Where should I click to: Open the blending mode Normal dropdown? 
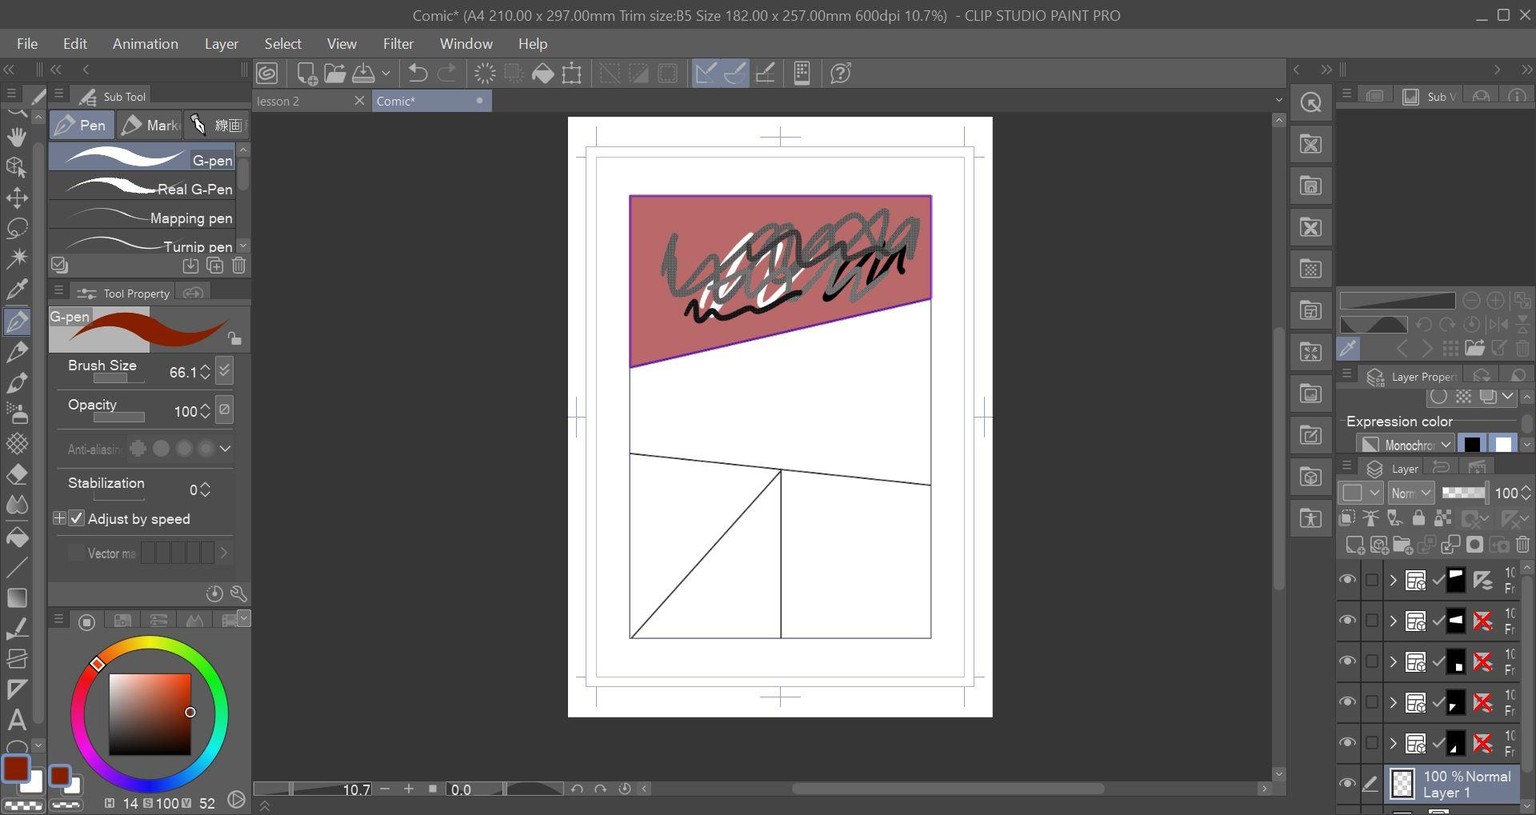tap(1412, 493)
